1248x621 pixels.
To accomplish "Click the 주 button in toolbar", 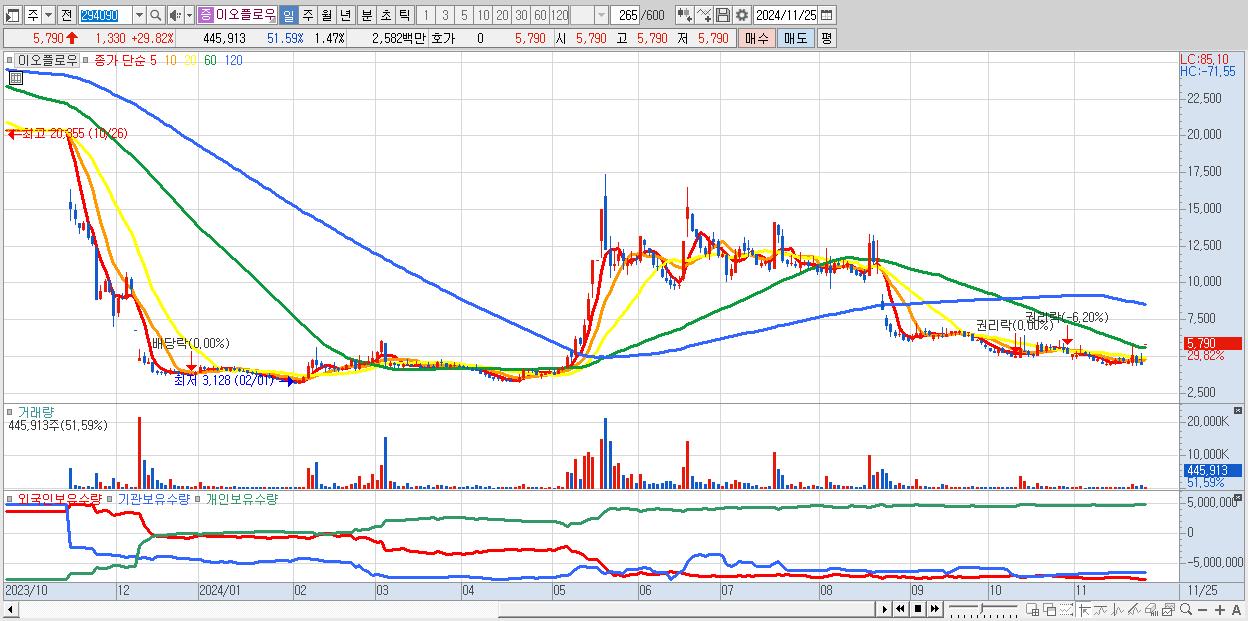I will coord(33,16).
